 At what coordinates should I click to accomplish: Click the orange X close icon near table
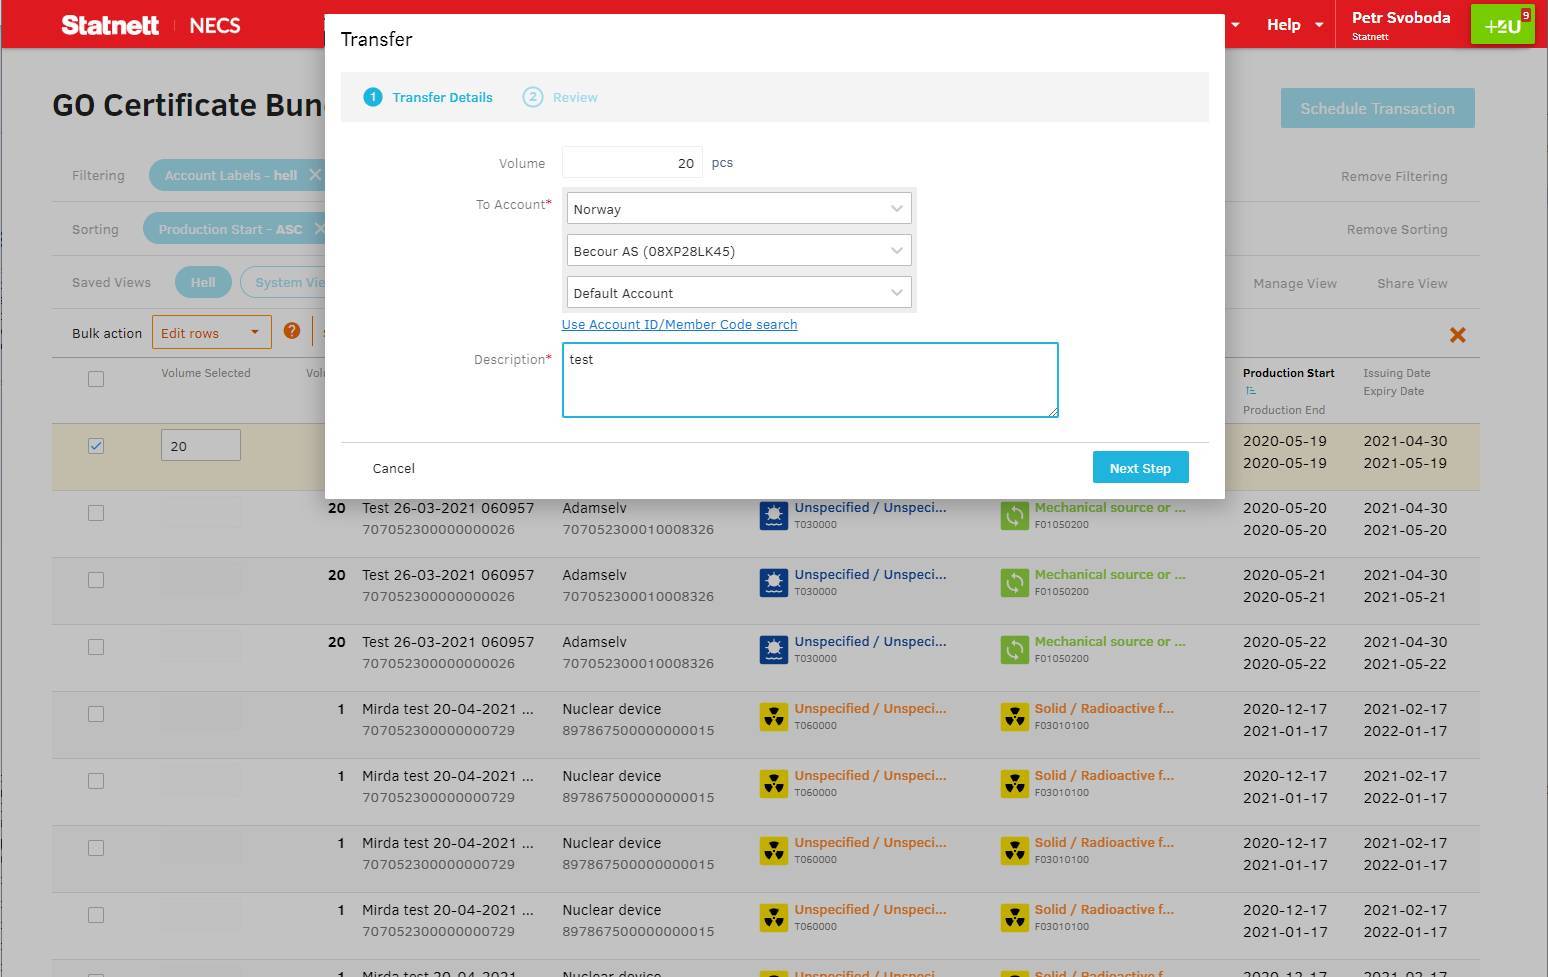coord(1457,335)
